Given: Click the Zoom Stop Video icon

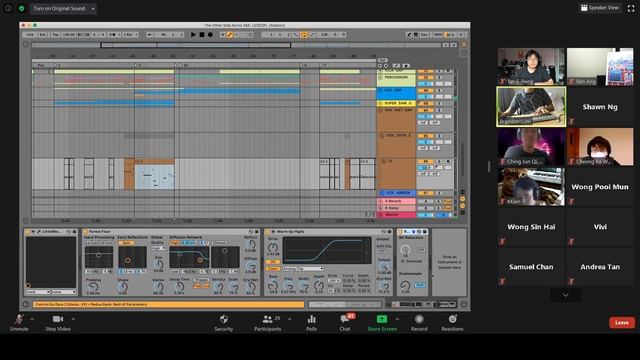Looking at the screenshot, I should click(x=58, y=319).
